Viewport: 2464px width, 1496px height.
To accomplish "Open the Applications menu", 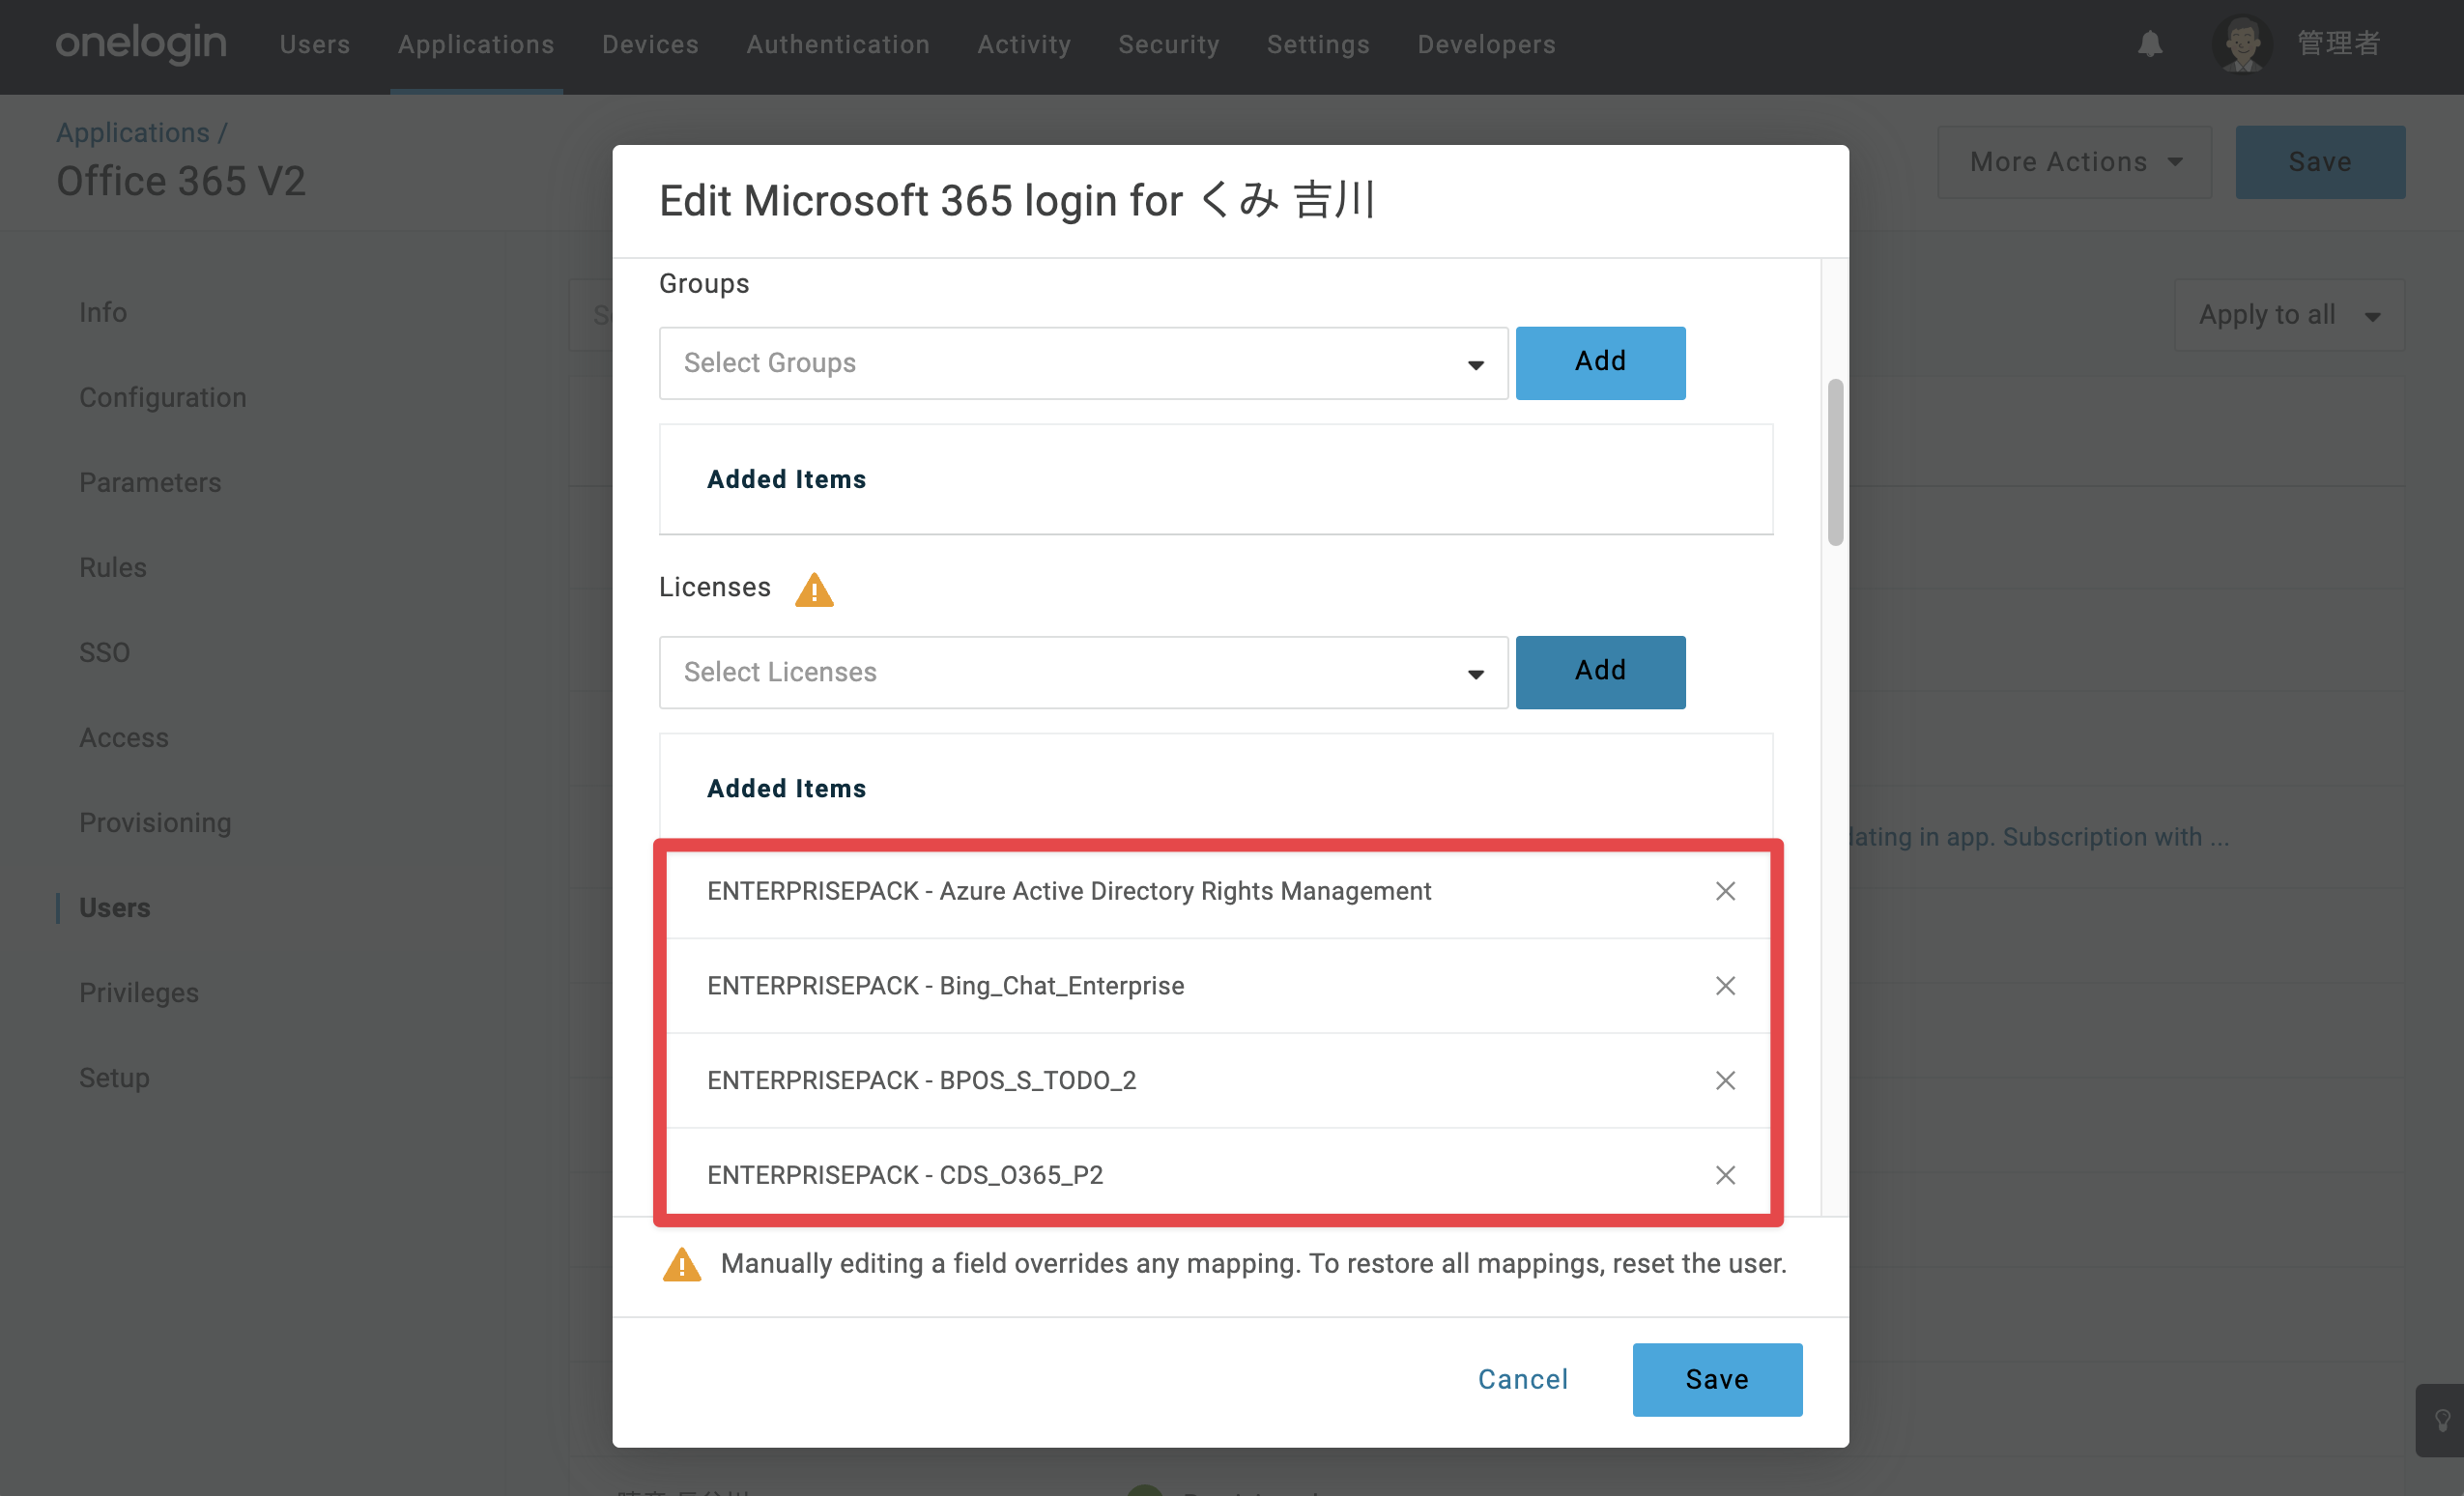I will pos(476,44).
